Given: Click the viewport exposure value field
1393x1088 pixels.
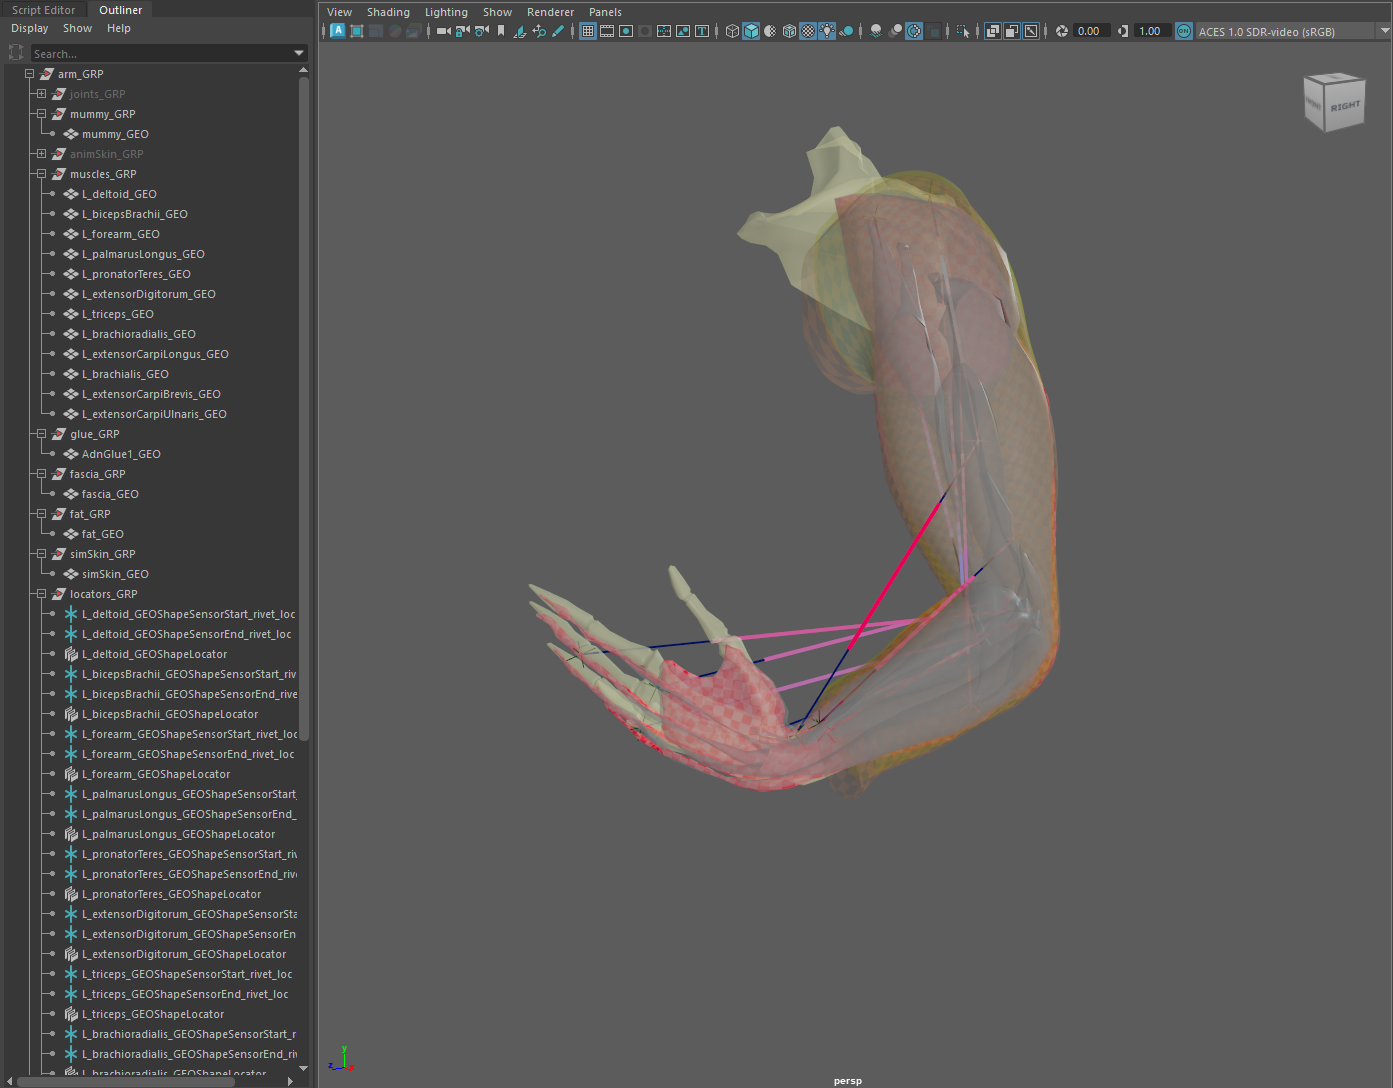Looking at the screenshot, I should (1089, 31).
